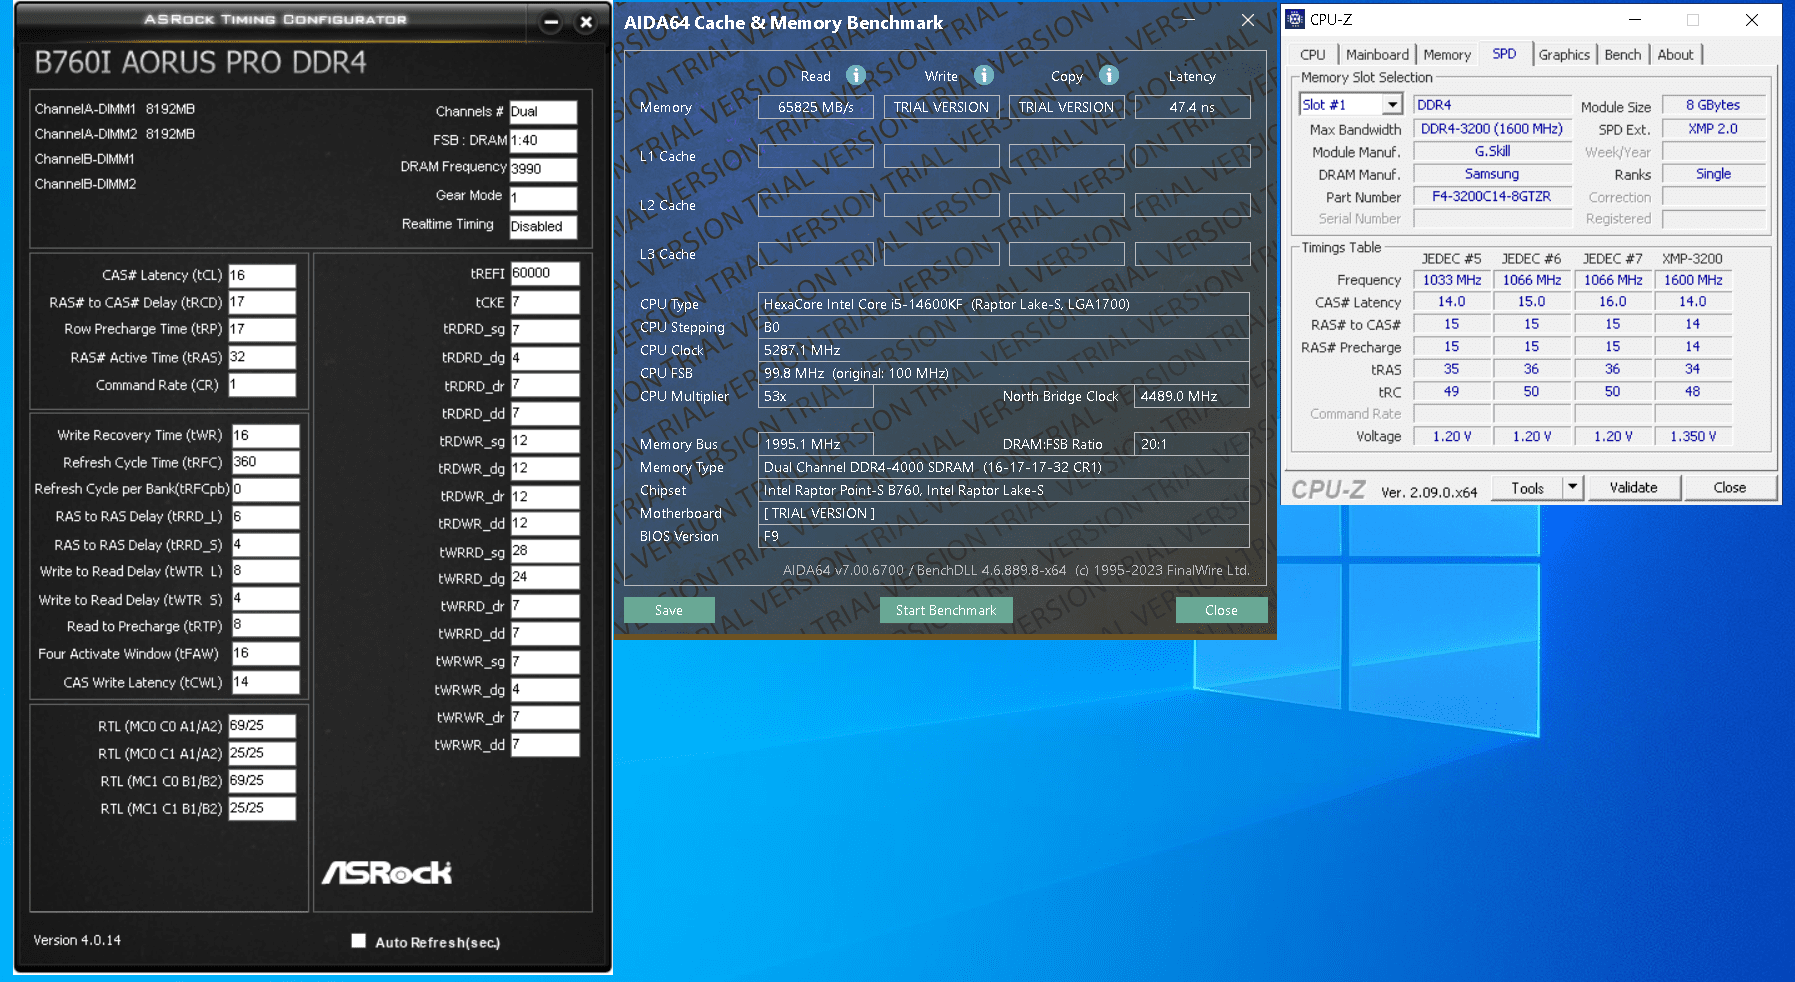Click the tRDWR_sg field showing 12

pos(545,441)
